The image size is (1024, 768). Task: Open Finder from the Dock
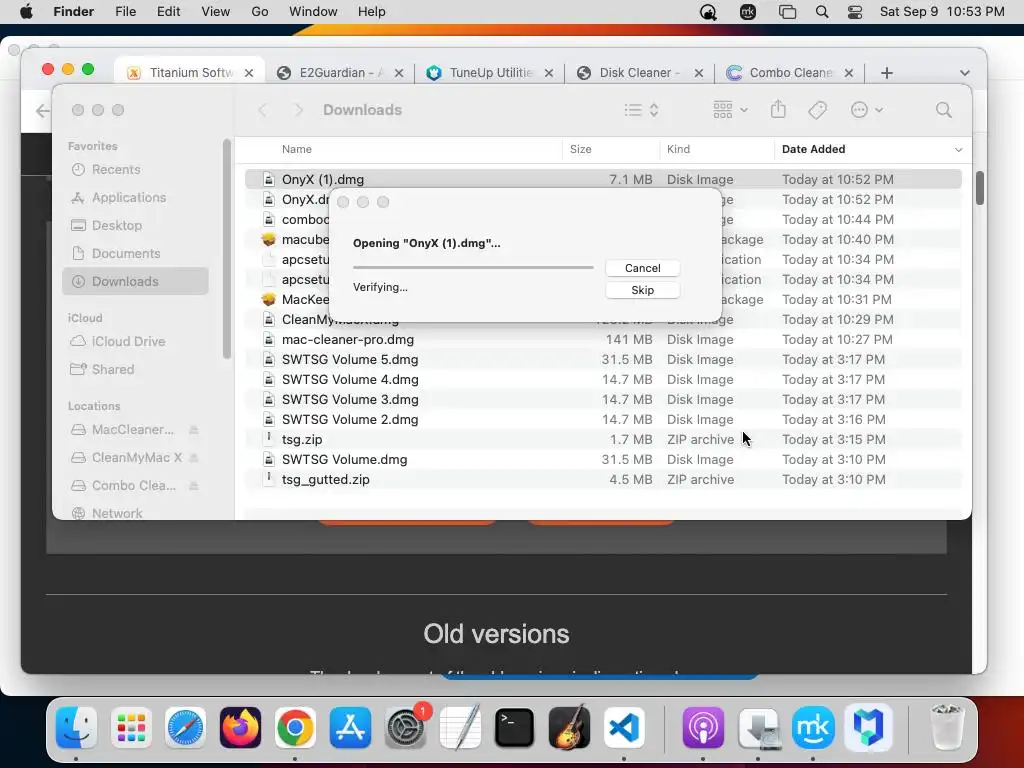pyautogui.click(x=76, y=727)
